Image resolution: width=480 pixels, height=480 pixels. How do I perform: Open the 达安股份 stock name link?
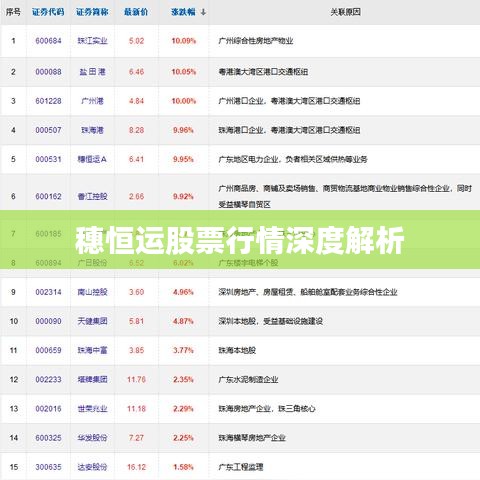click(92, 467)
